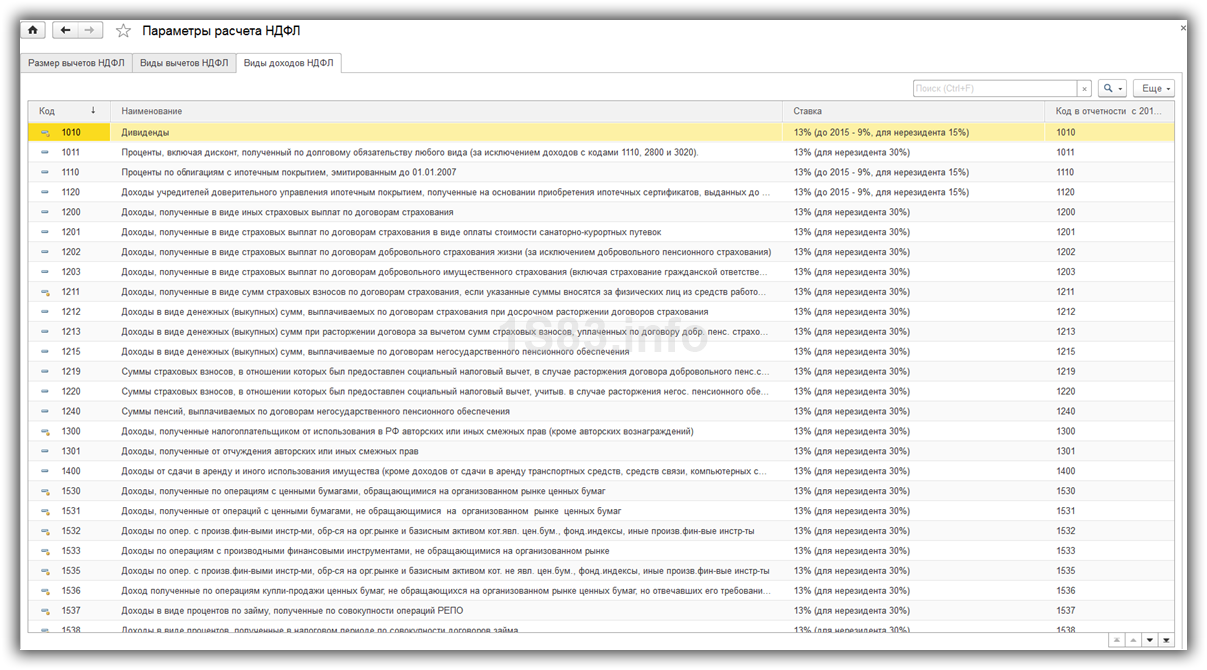The height and width of the screenshot is (670, 1207).
Task: Click the Home icon button
Action: [33, 30]
